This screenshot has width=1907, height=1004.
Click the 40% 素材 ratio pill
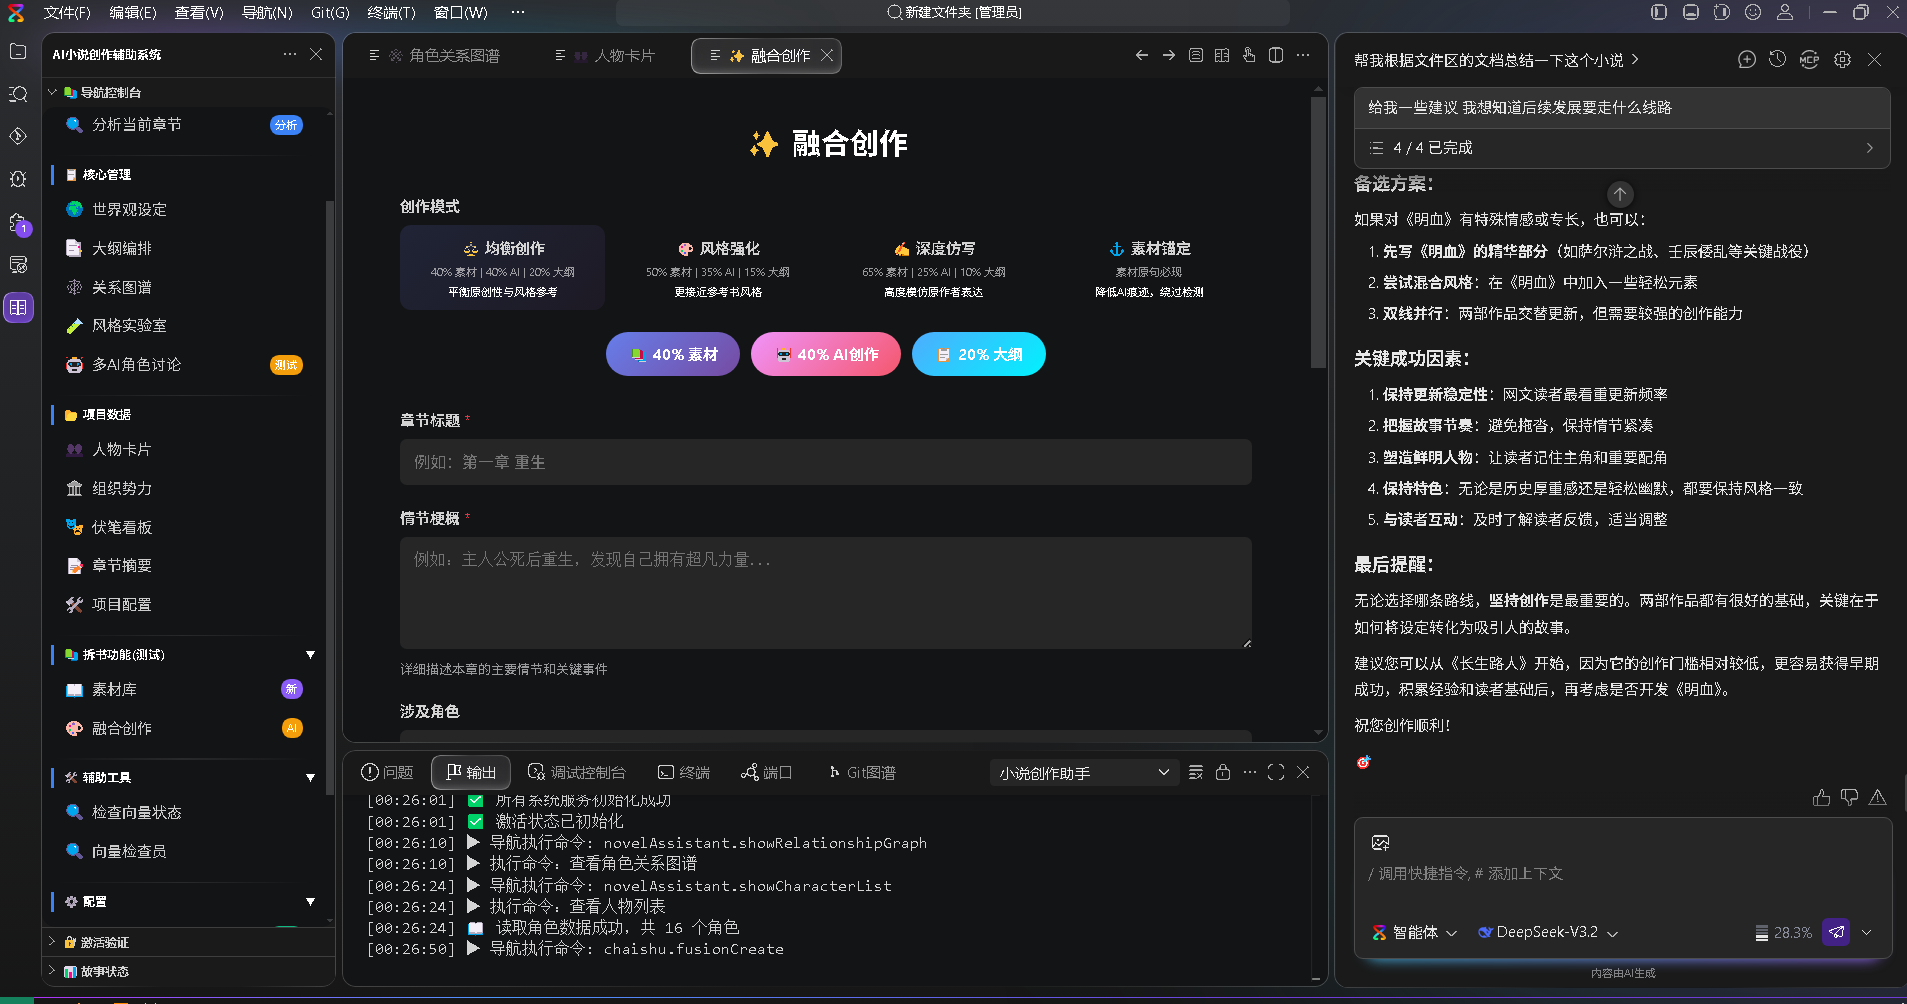pyautogui.click(x=673, y=354)
